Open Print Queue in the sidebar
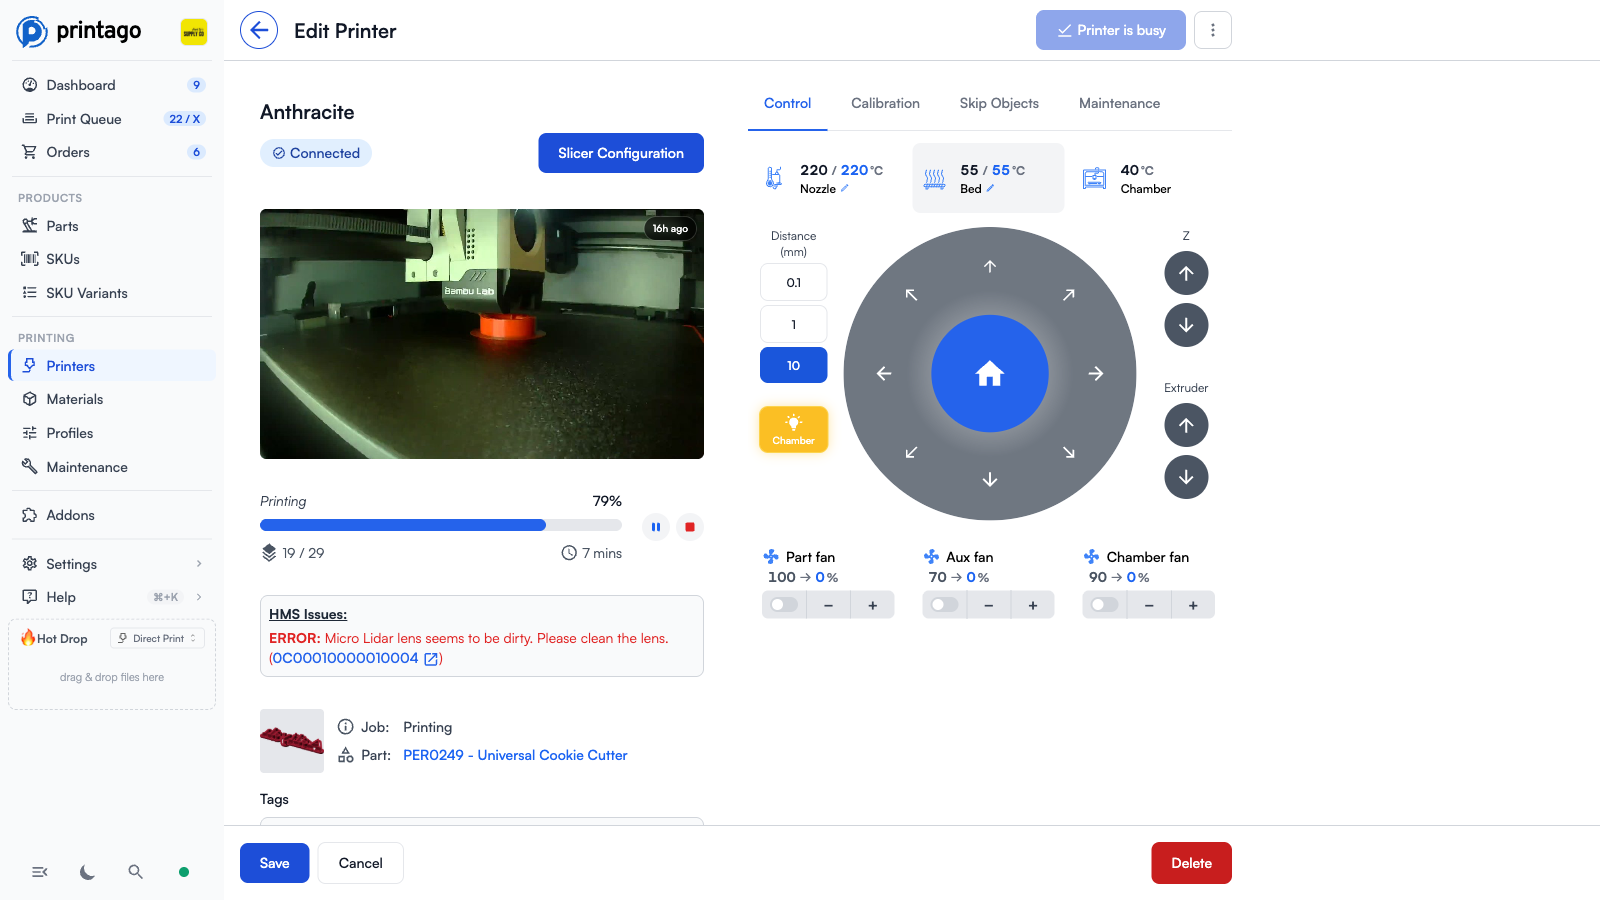1600x900 pixels. [x=112, y=119]
